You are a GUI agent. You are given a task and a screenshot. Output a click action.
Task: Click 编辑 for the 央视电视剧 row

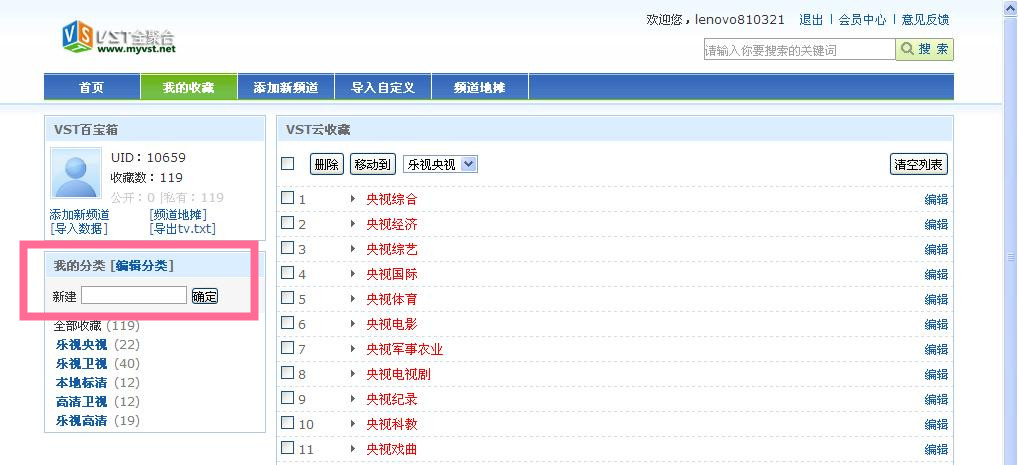[x=936, y=375]
